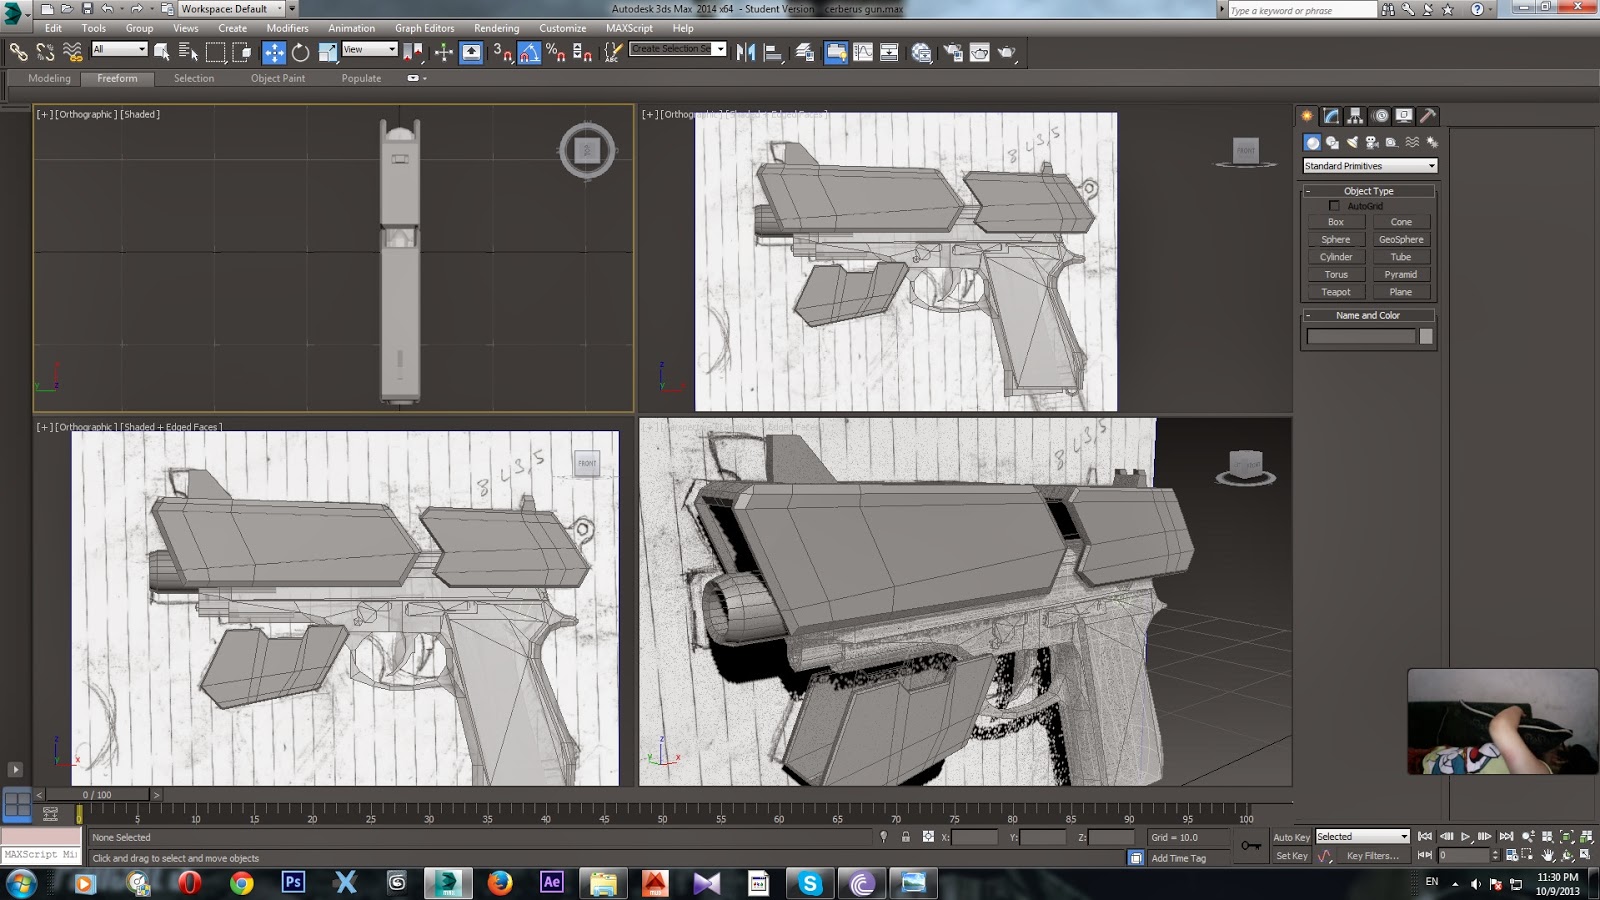Toggle the Angle Snap button

[x=529, y=52]
